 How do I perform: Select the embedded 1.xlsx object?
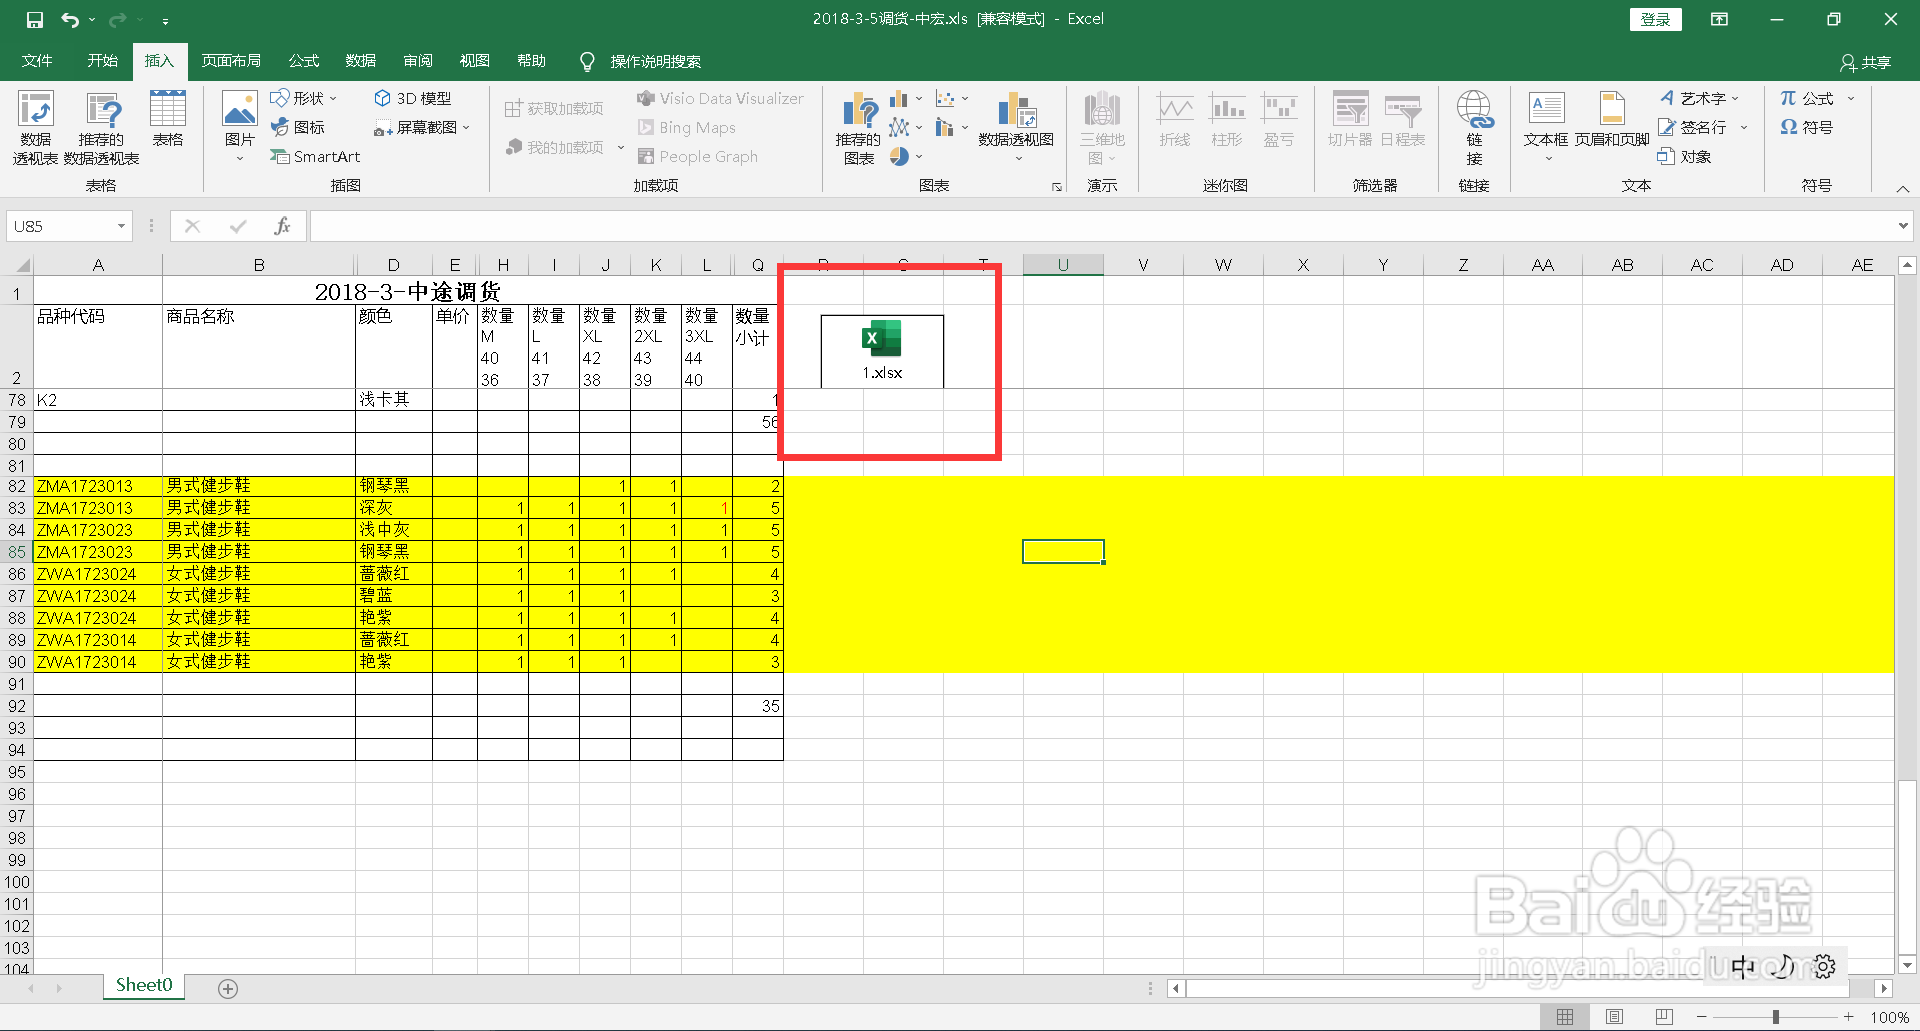tap(882, 351)
